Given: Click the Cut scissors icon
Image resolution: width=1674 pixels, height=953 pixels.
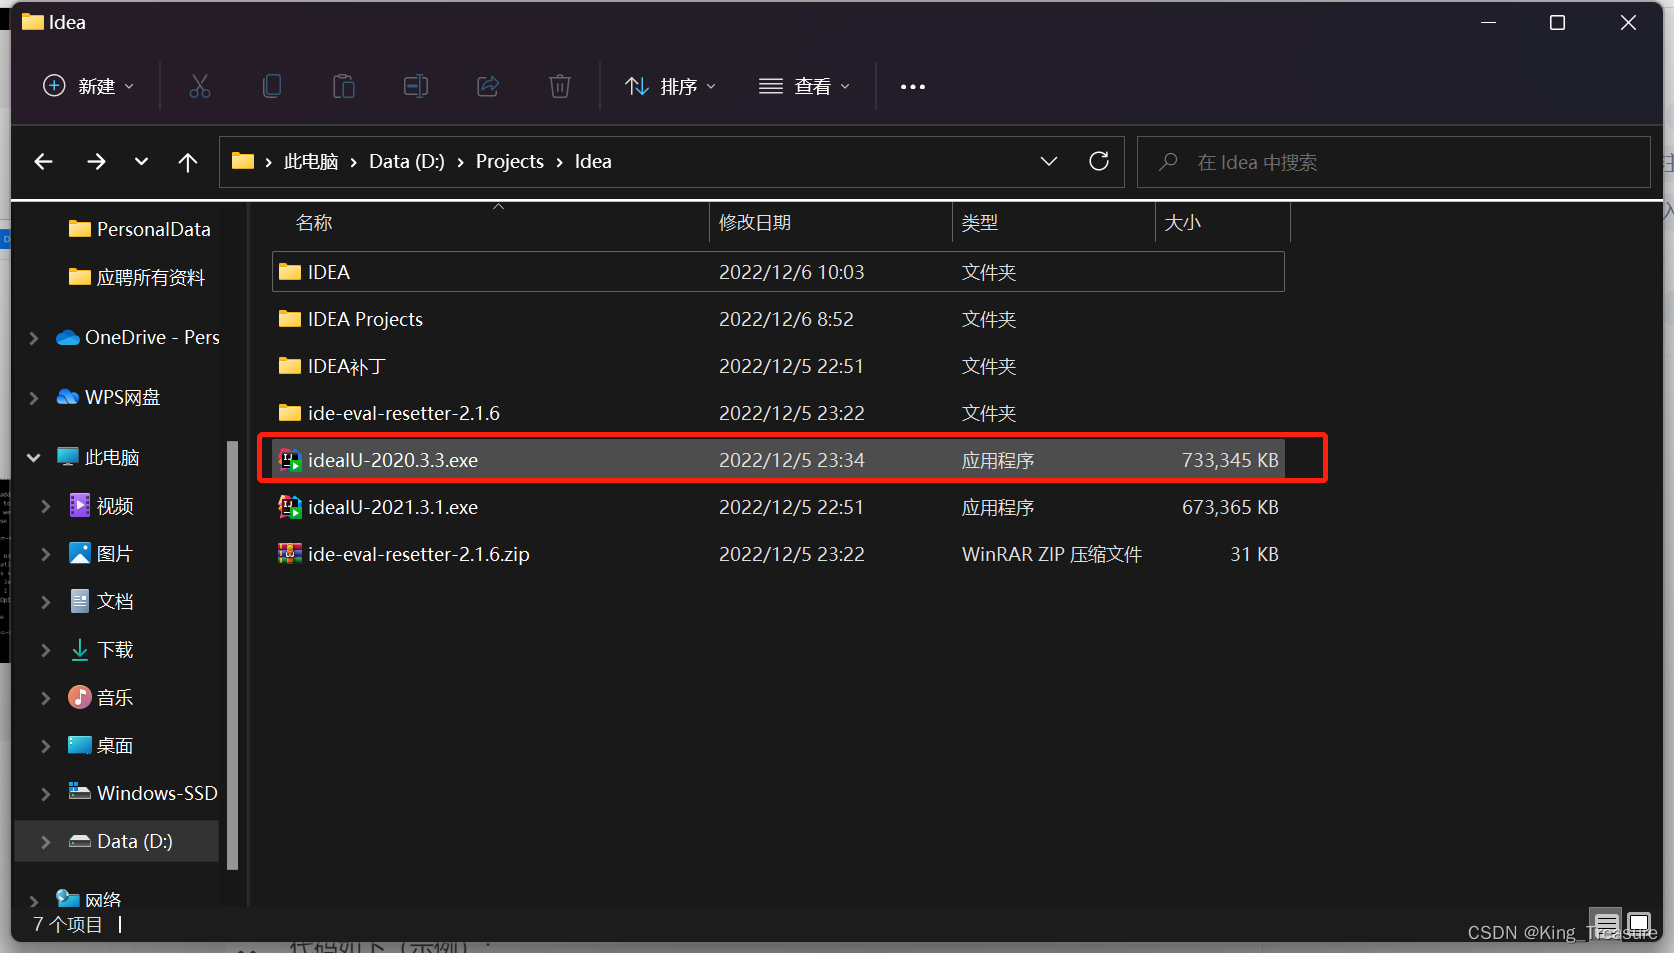Looking at the screenshot, I should pyautogui.click(x=200, y=86).
